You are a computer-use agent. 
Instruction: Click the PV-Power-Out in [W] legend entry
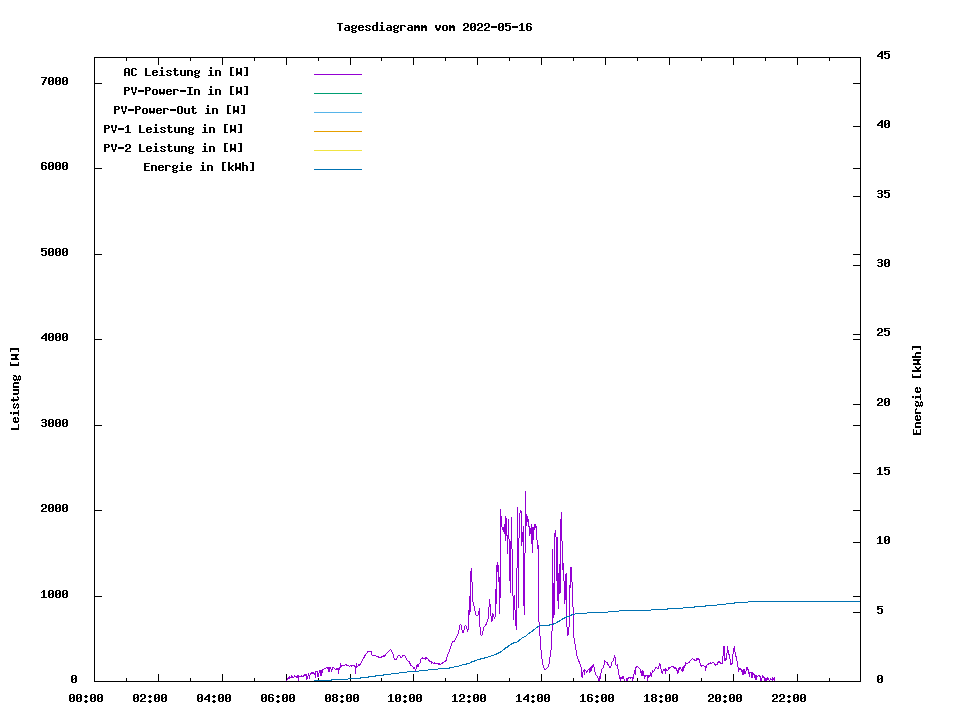180,110
